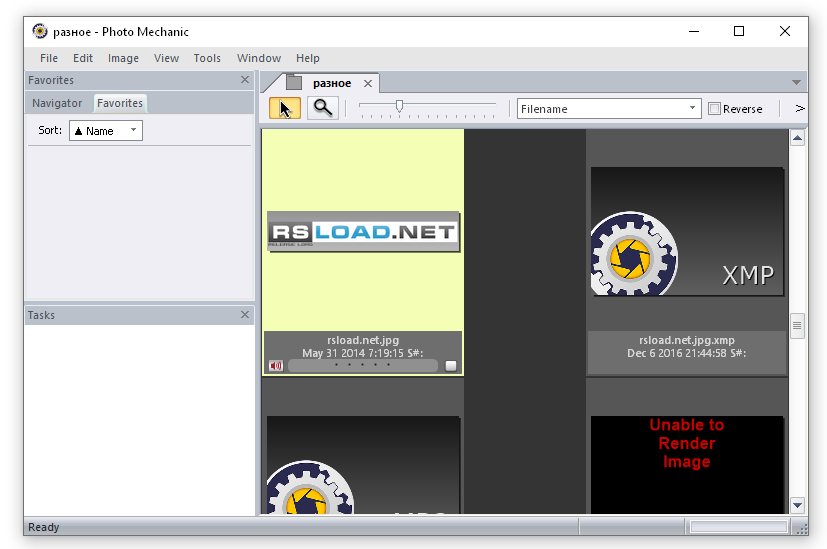Click the star rating dots bar on rsload.net.jpg
Screen dimensions: 827x549
point(362,366)
